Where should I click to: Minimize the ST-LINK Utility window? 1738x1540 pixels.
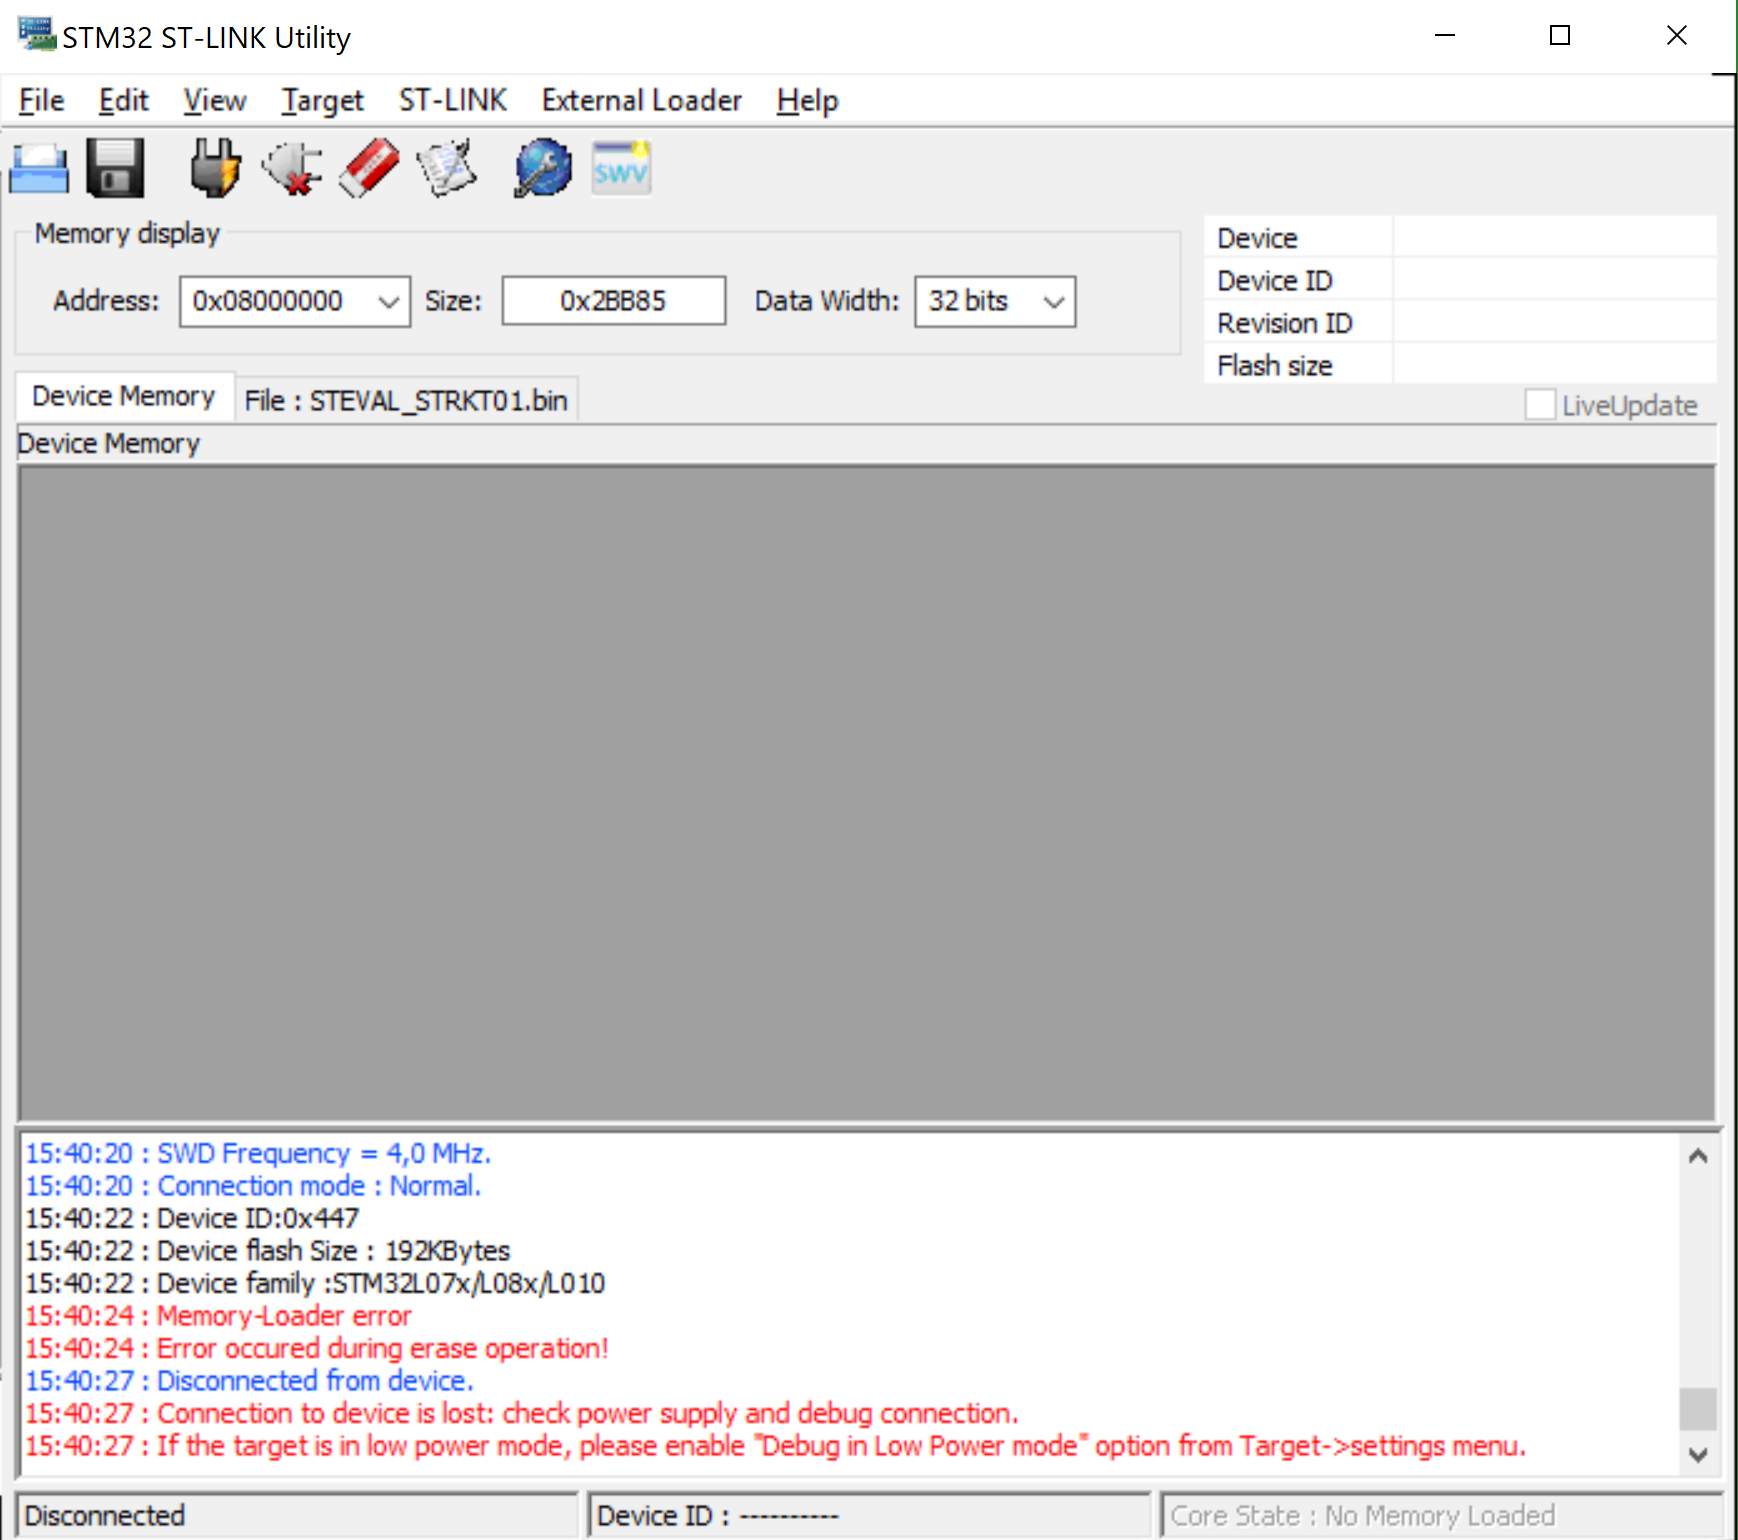1445,36
